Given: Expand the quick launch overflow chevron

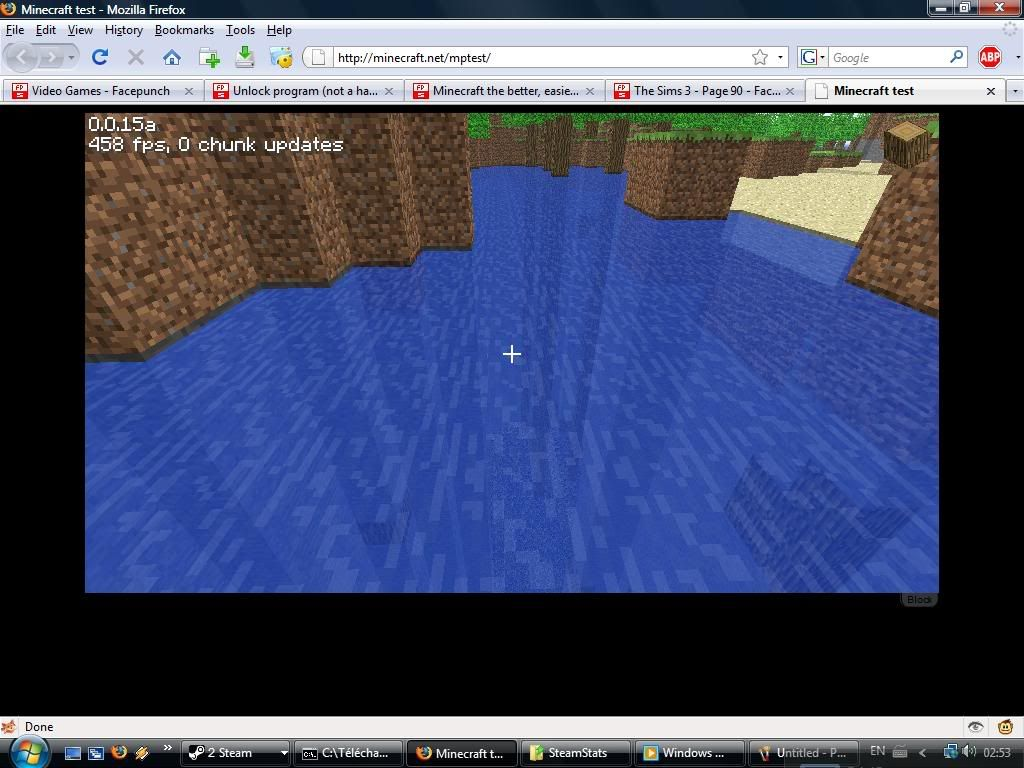Looking at the screenshot, I should (168, 748).
